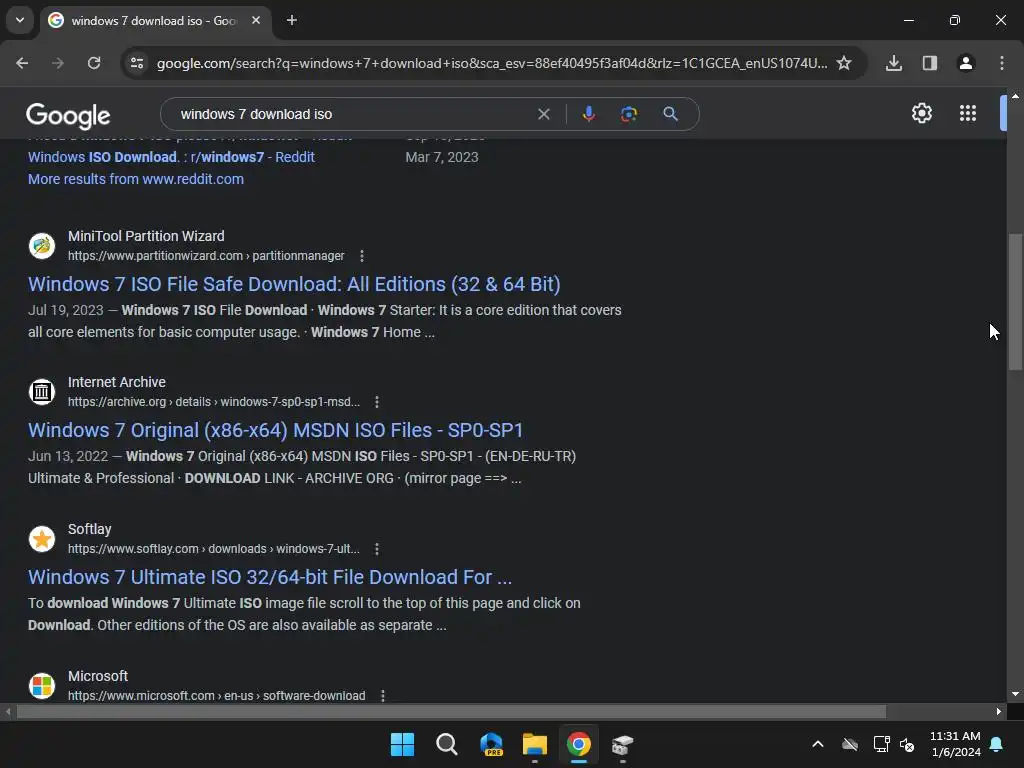Screen dimensions: 1024x768
Task: Search by image with Google Lens
Action: click(x=629, y=114)
